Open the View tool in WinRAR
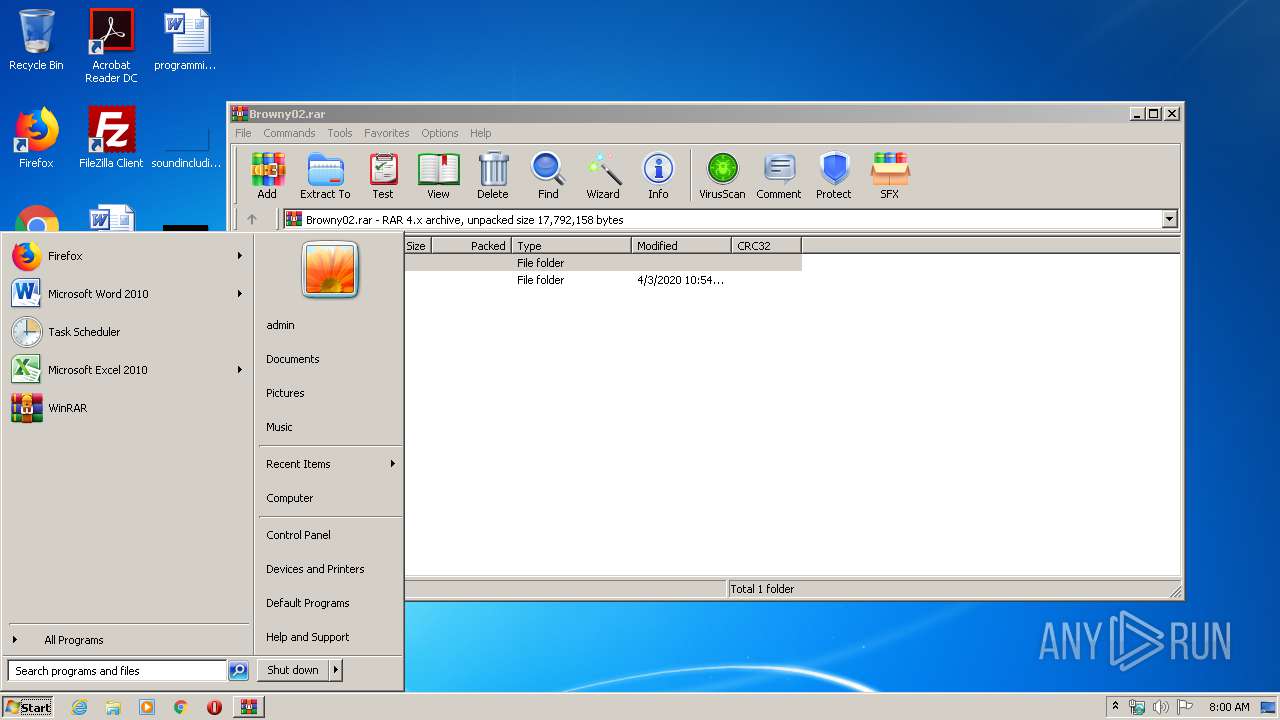The image size is (1280, 720). click(x=438, y=176)
